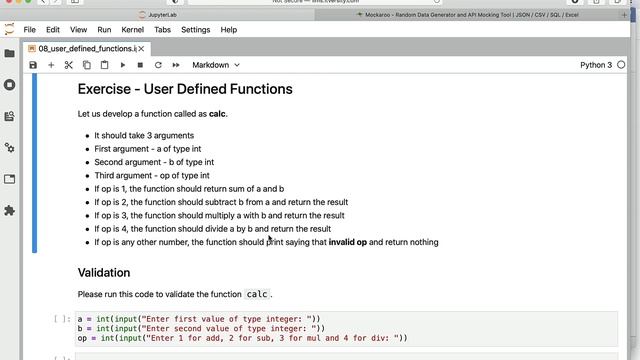Click 'If op is 2' subtract bullet line

pos(221,202)
